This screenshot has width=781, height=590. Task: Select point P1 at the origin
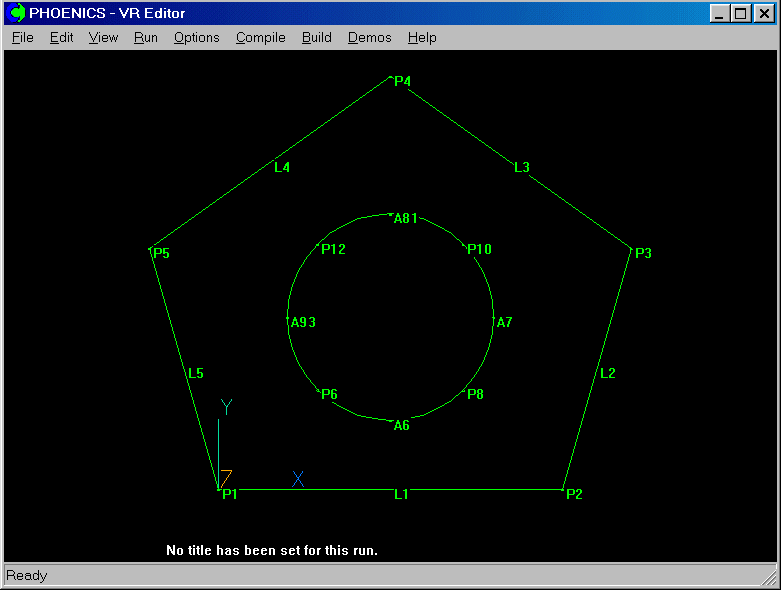(229, 494)
